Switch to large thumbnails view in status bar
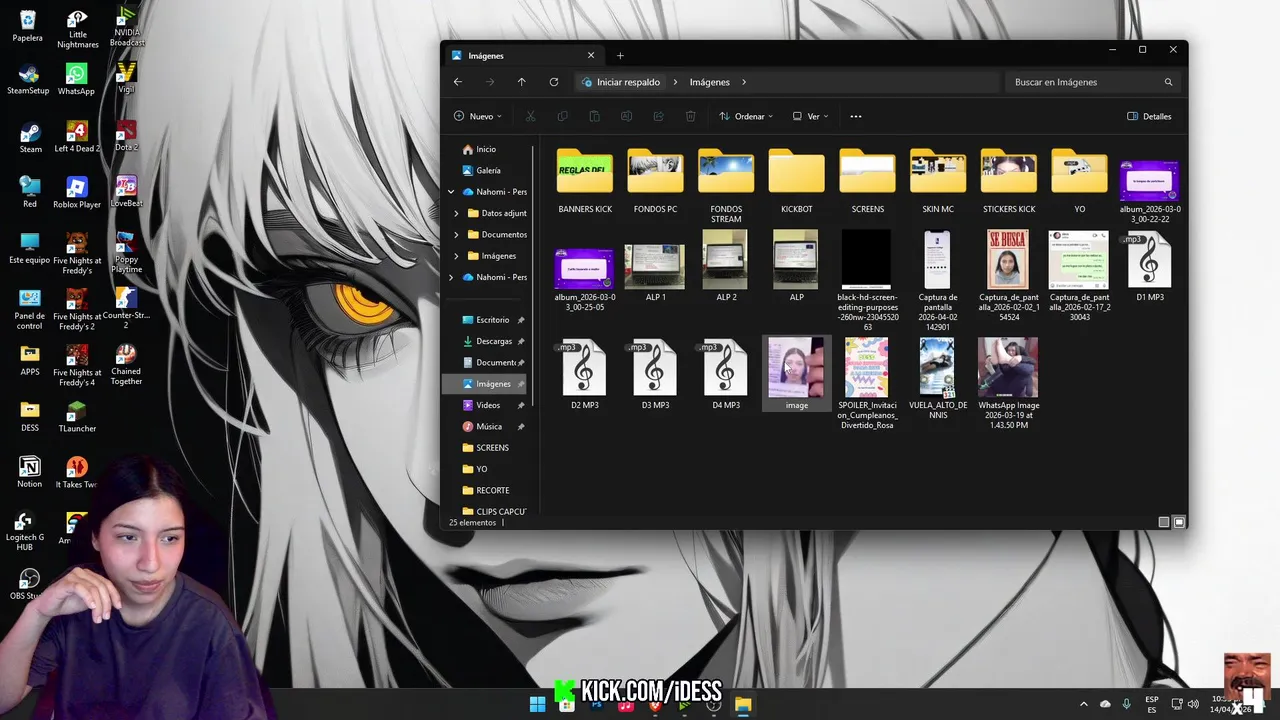The height and width of the screenshot is (720, 1280). click(x=1179, y=522)
